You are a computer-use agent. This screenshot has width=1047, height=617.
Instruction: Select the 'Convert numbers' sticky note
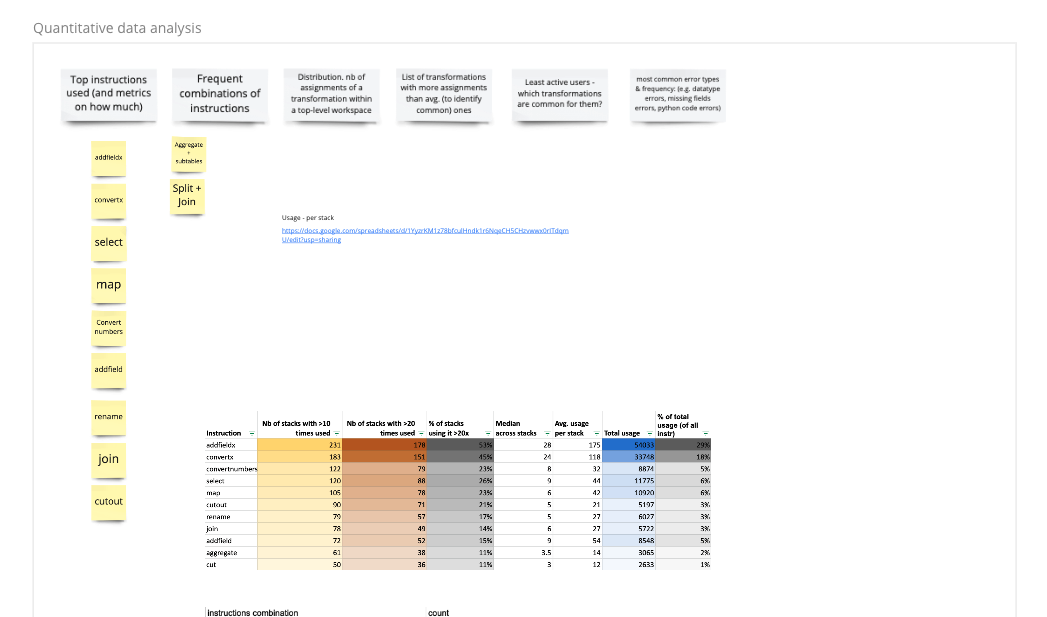(x=109, y=327)
